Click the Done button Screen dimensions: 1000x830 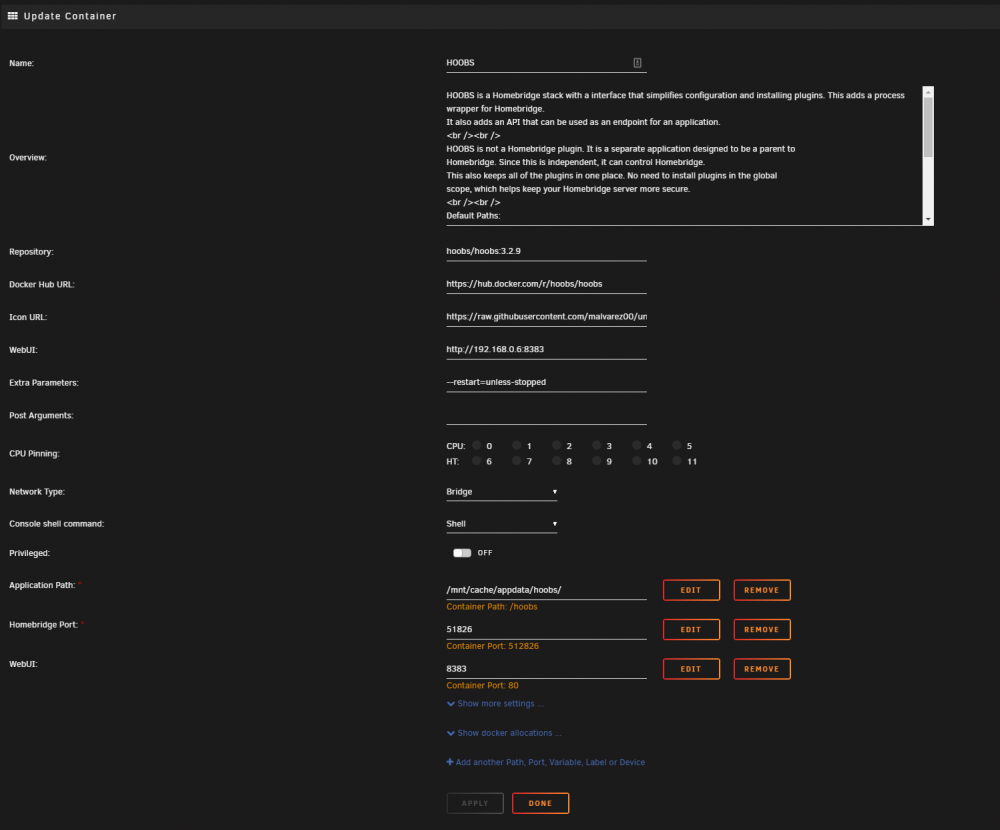coord(540,803)
